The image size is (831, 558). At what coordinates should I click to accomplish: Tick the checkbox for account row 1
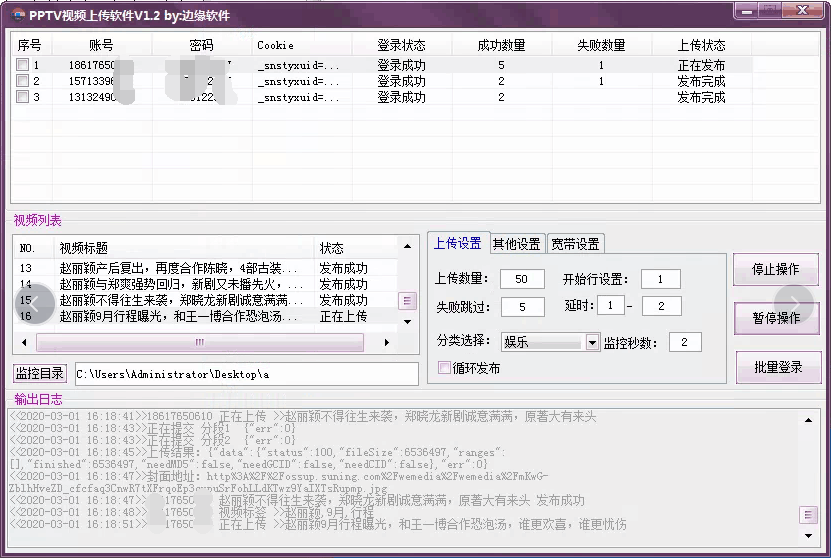coord(22,65)
